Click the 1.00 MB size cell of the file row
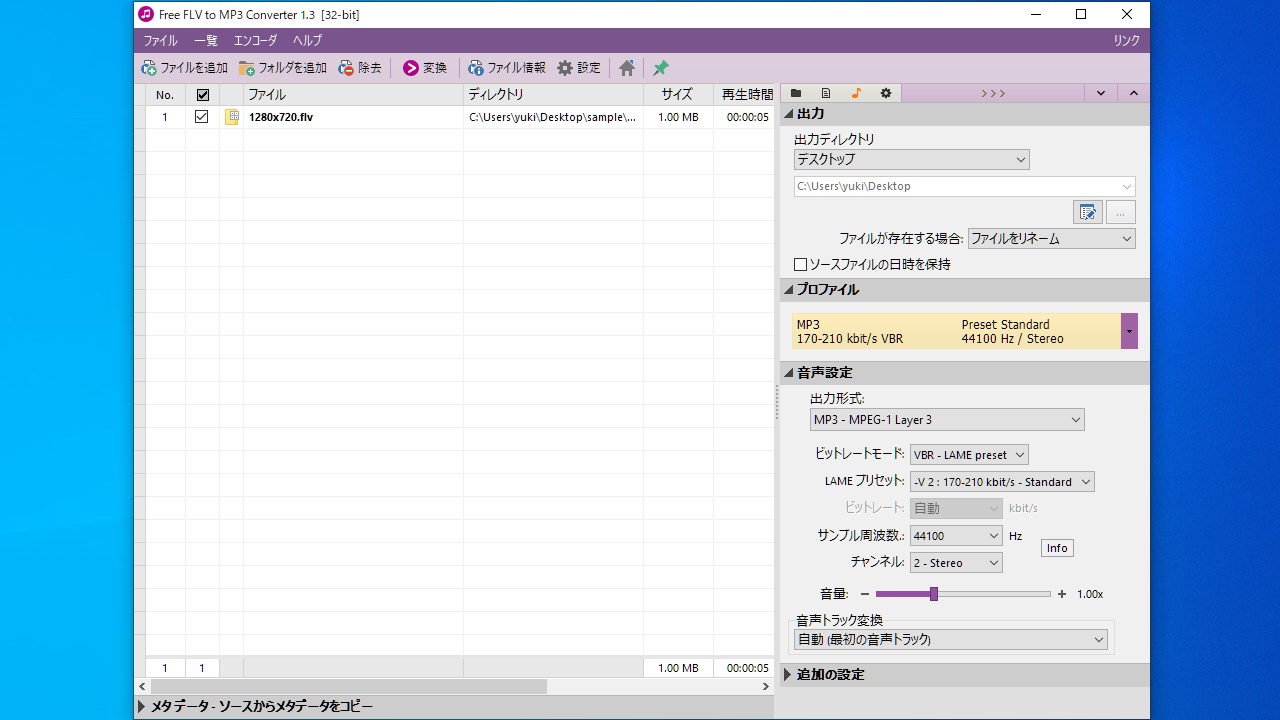 [678, 117]
